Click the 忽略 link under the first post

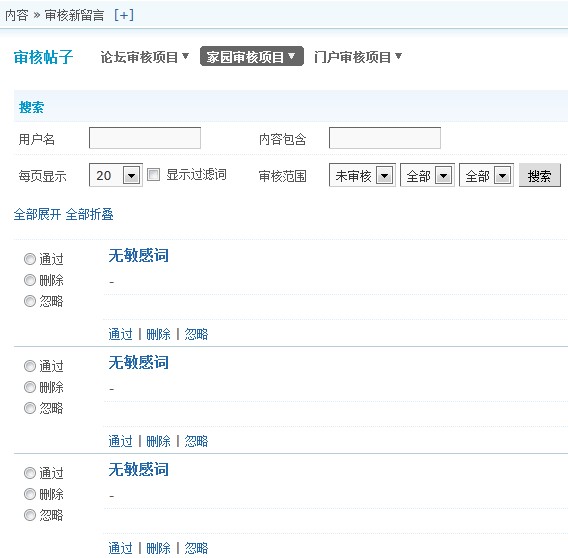tap(196, 334)
